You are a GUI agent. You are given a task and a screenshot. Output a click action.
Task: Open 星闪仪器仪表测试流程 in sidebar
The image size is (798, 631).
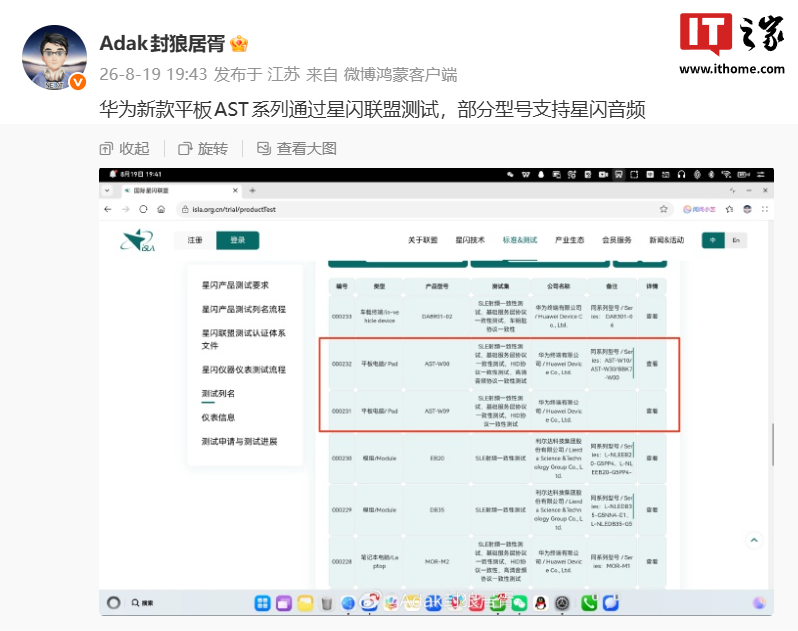(x=244, y=370)
